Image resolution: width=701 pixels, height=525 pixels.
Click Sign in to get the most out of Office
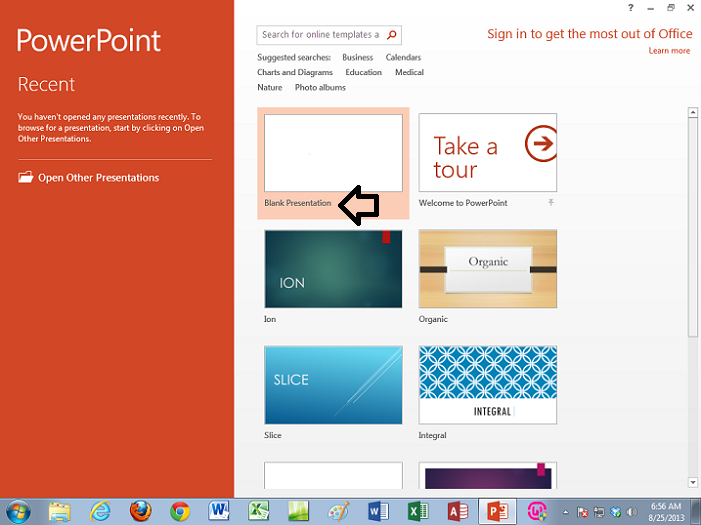590,34
